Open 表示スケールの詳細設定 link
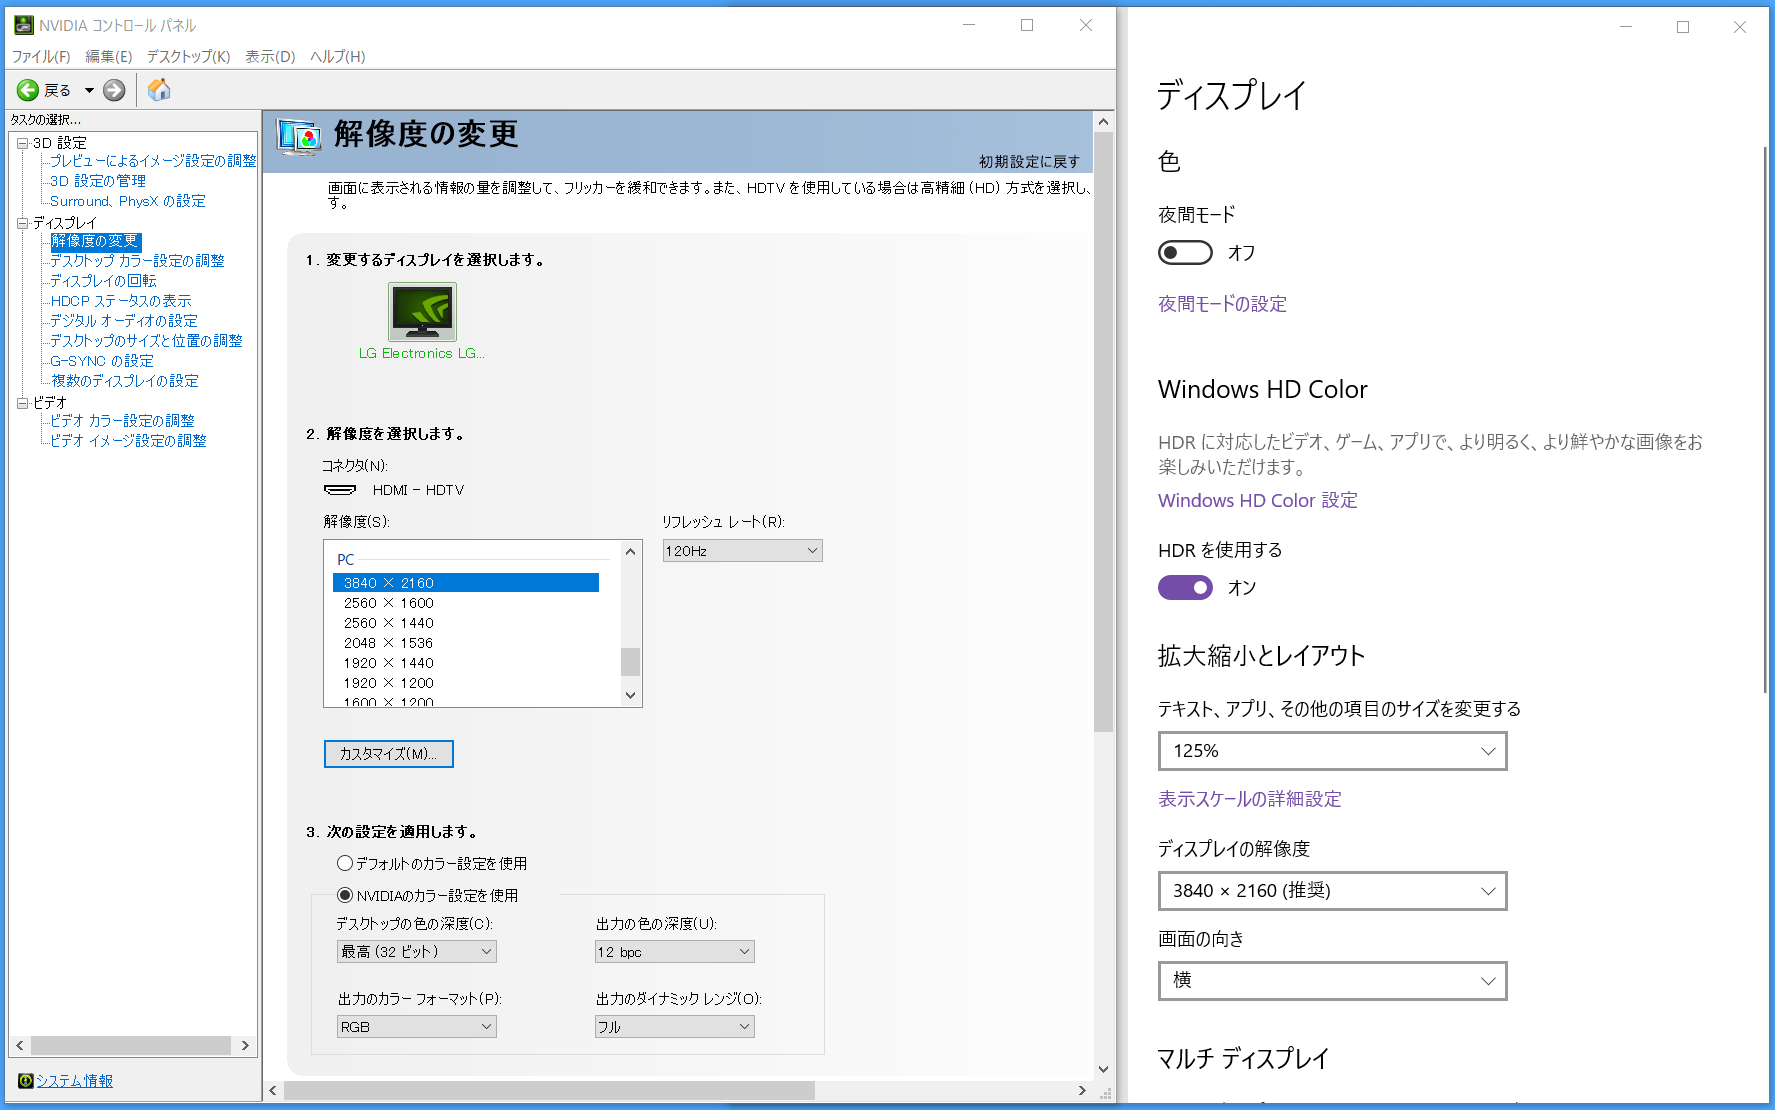1775x1110 pixels. click(1250, 799)
